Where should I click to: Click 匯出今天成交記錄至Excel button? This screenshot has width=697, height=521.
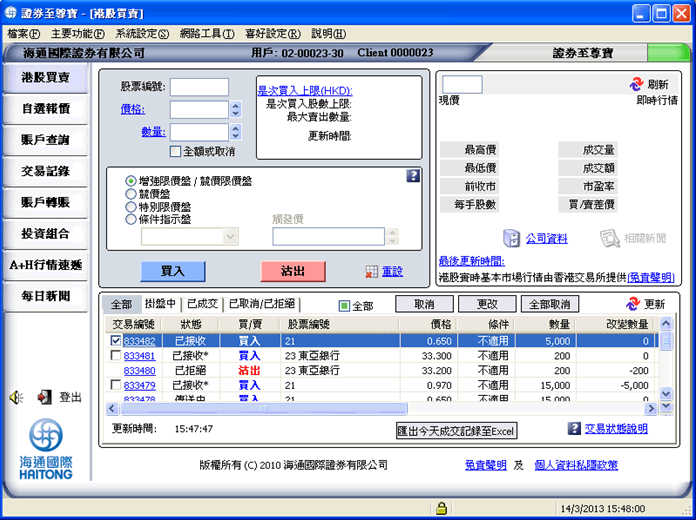point(457,431)
